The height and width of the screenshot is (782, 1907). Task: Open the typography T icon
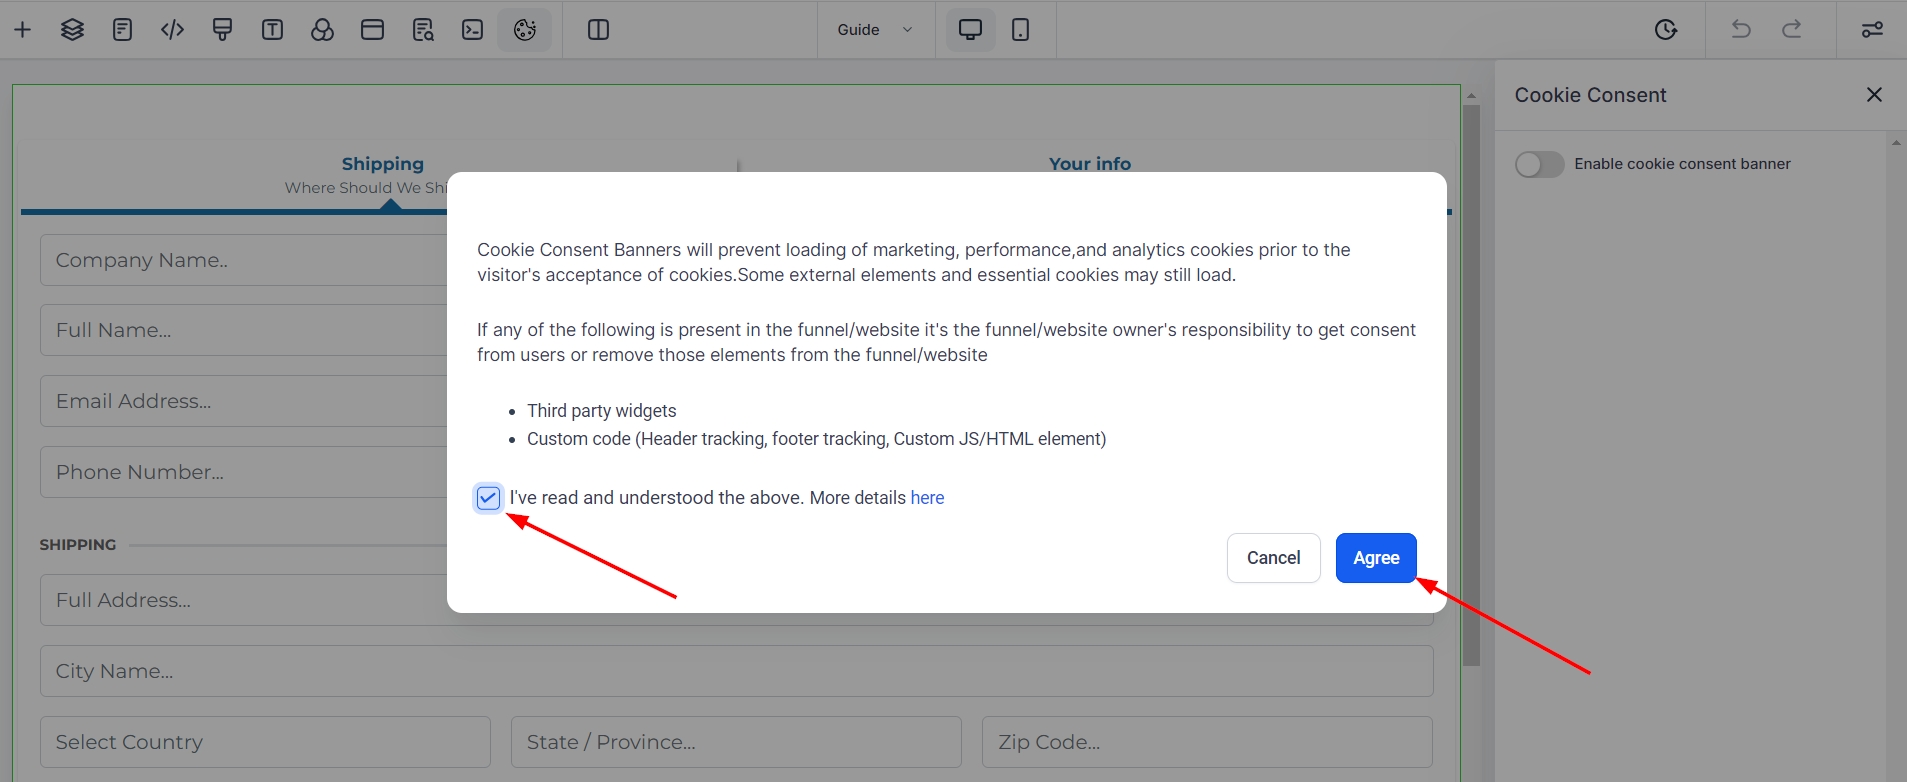pyautogui.click(x=272, y=30)
